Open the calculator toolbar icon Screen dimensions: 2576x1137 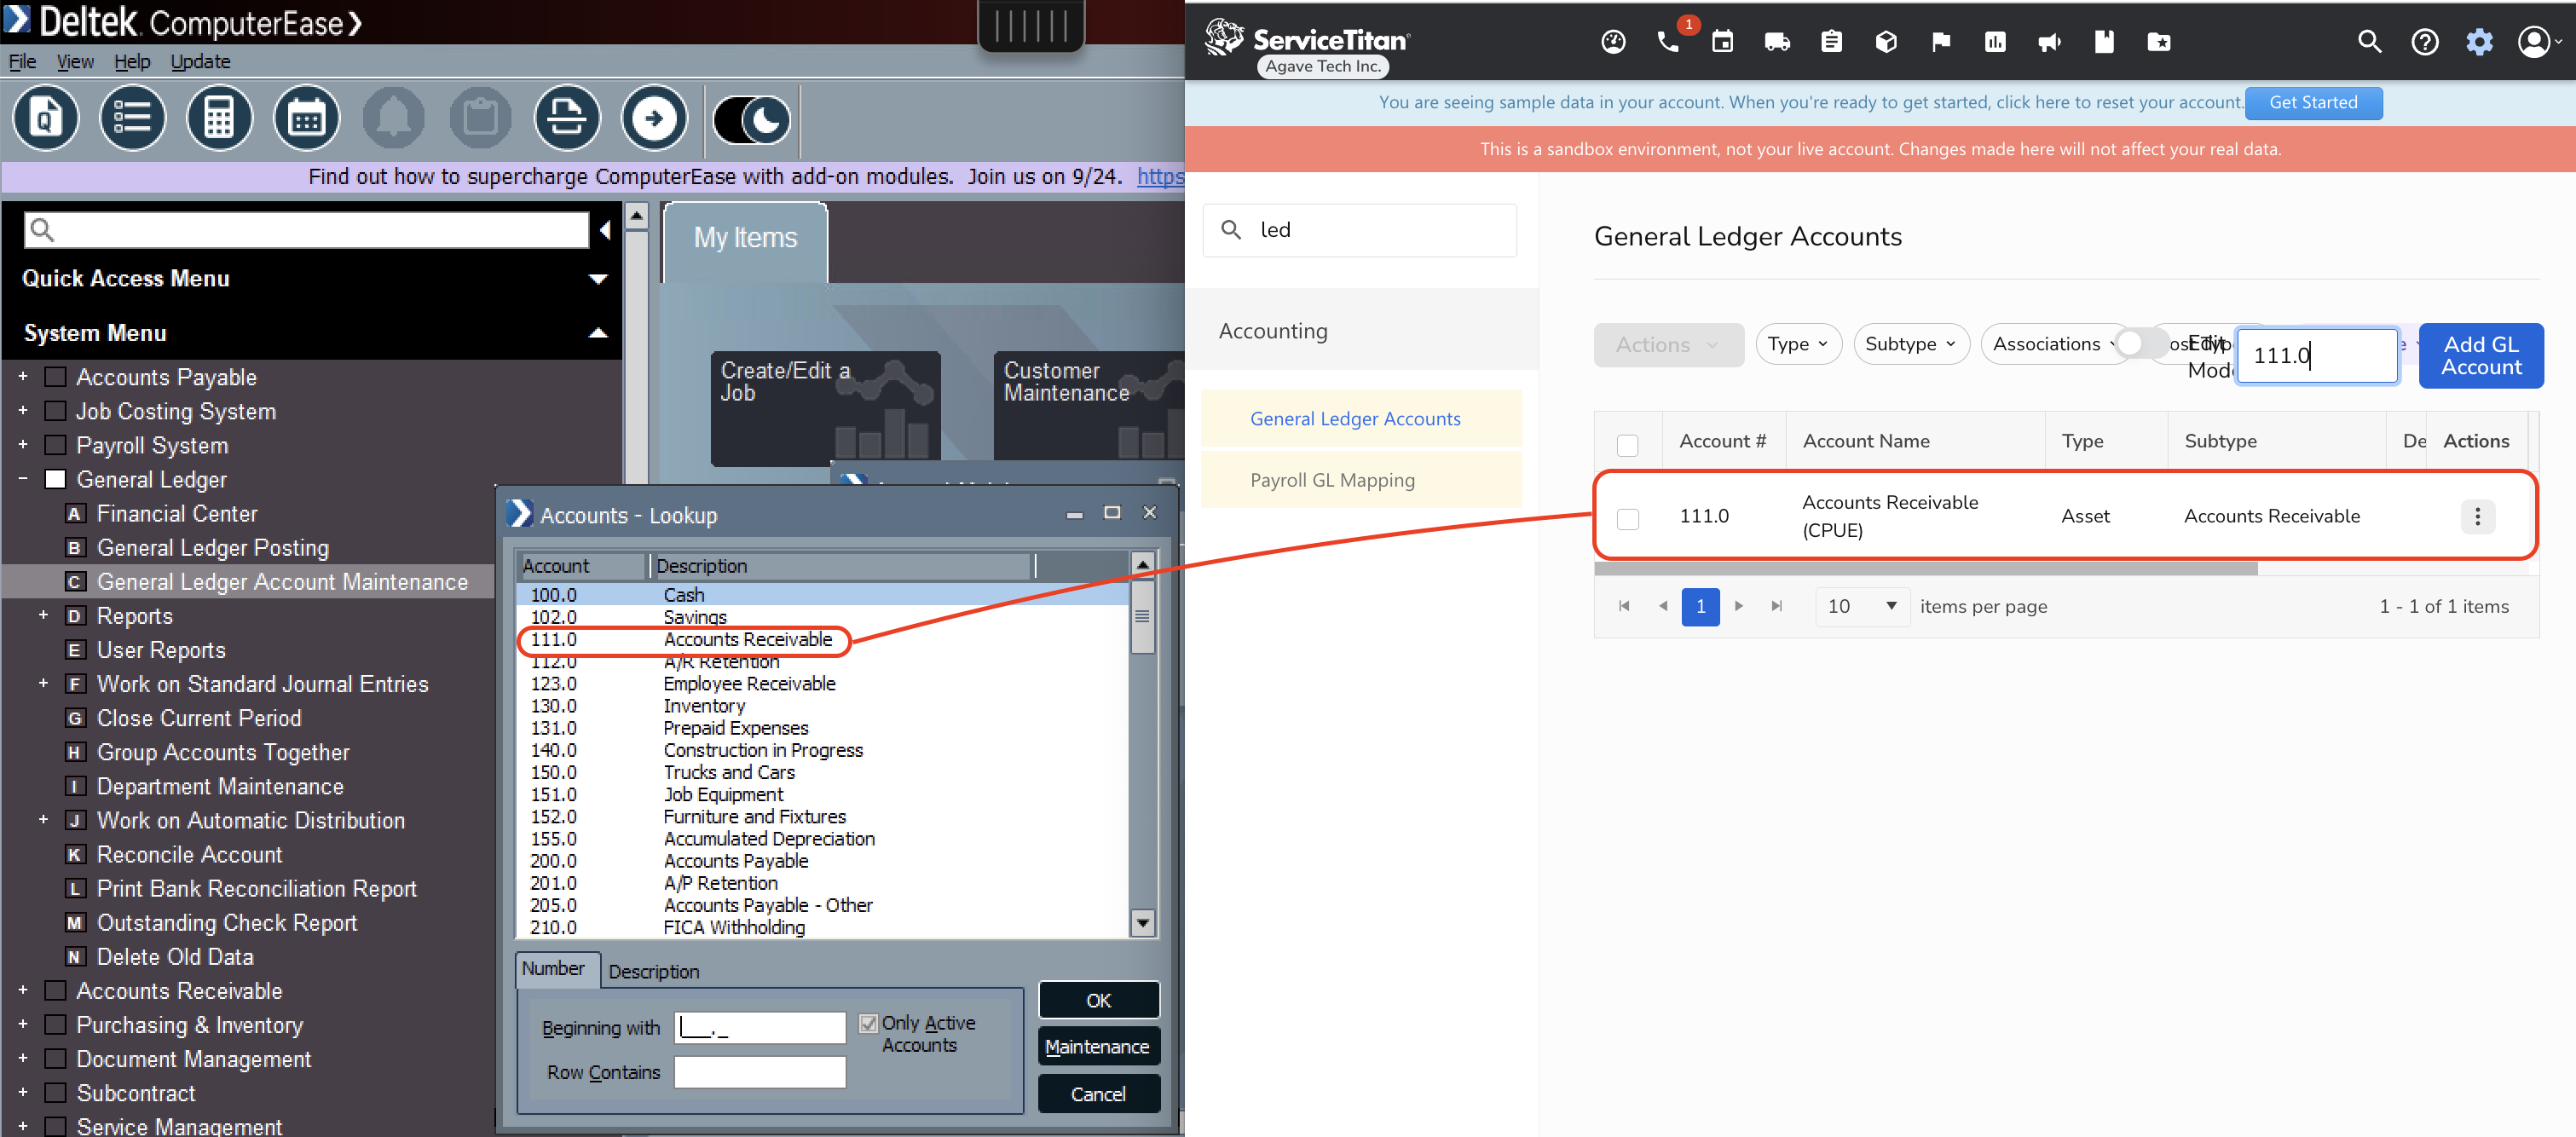click(x=219, y=118)
